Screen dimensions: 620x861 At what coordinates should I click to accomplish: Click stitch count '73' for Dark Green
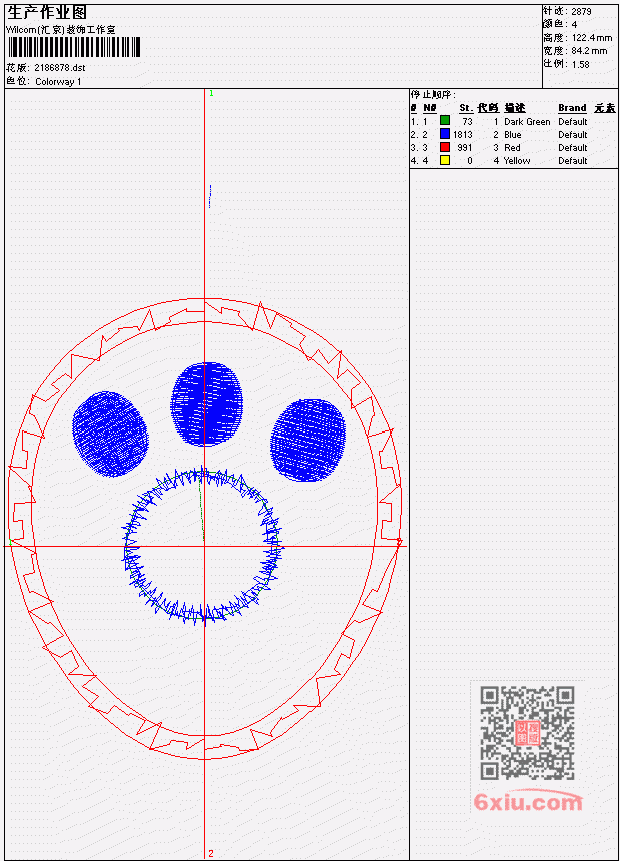(x=467, y=121)
